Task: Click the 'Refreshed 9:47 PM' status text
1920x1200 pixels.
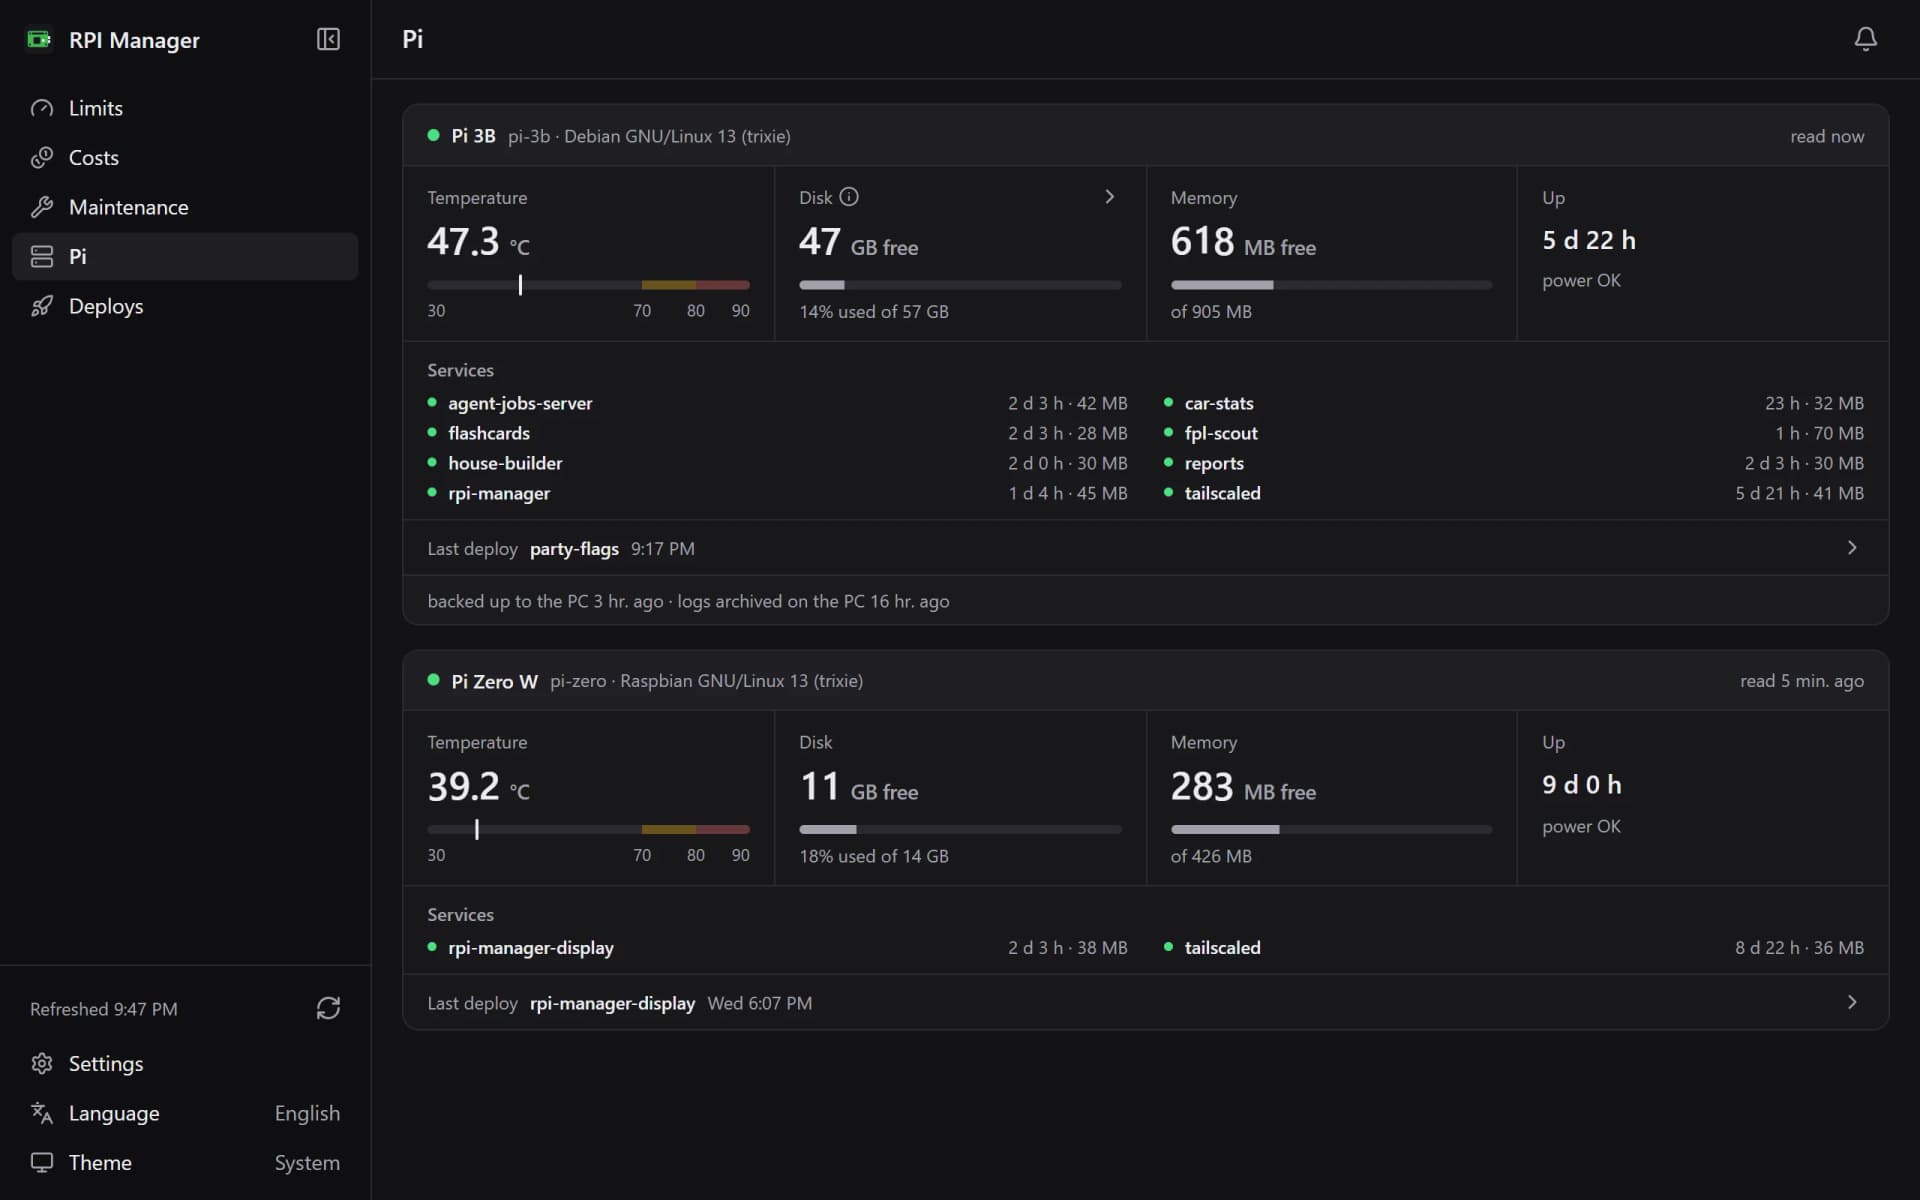Action: tap(104, 1009)
